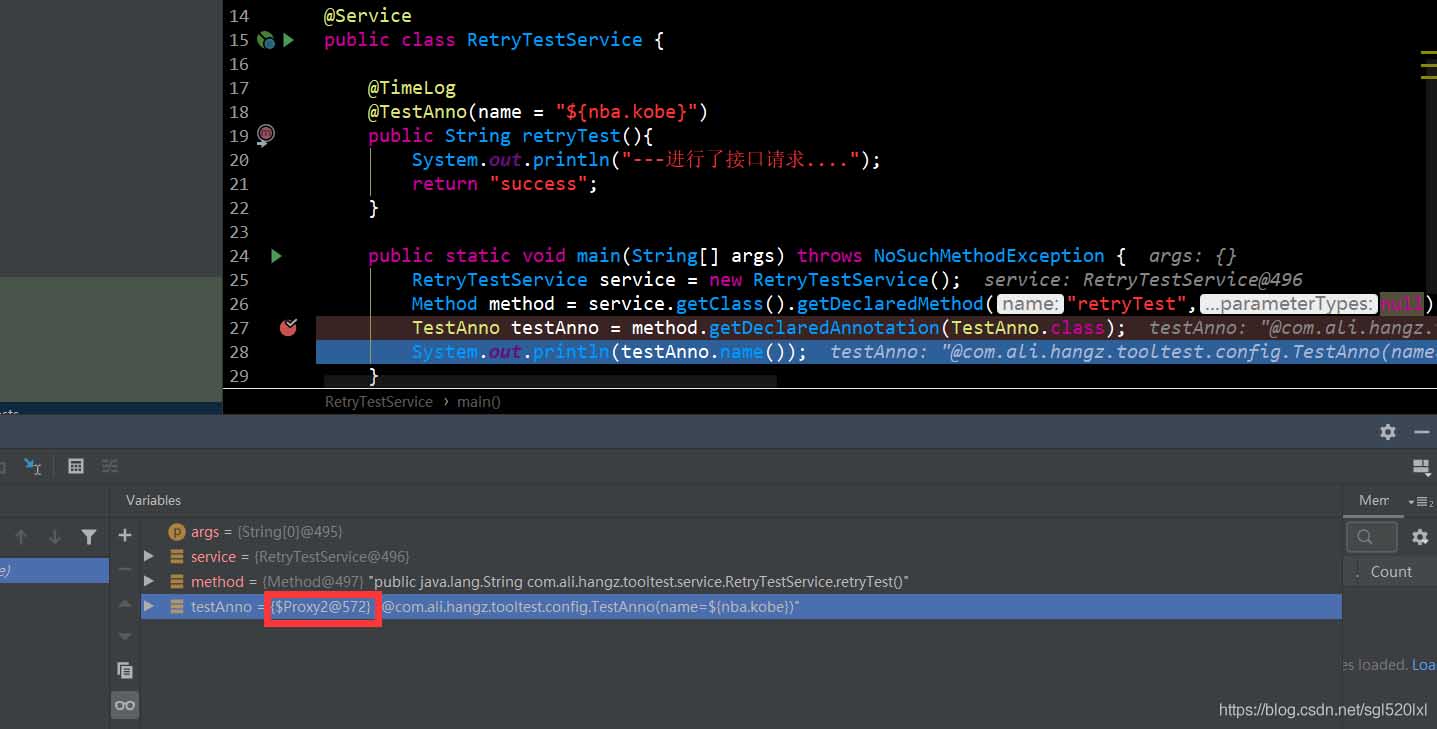Viewport: 1437px width, 729px height.
Task: Click the Load classes link
Action: pos(1424,664)
